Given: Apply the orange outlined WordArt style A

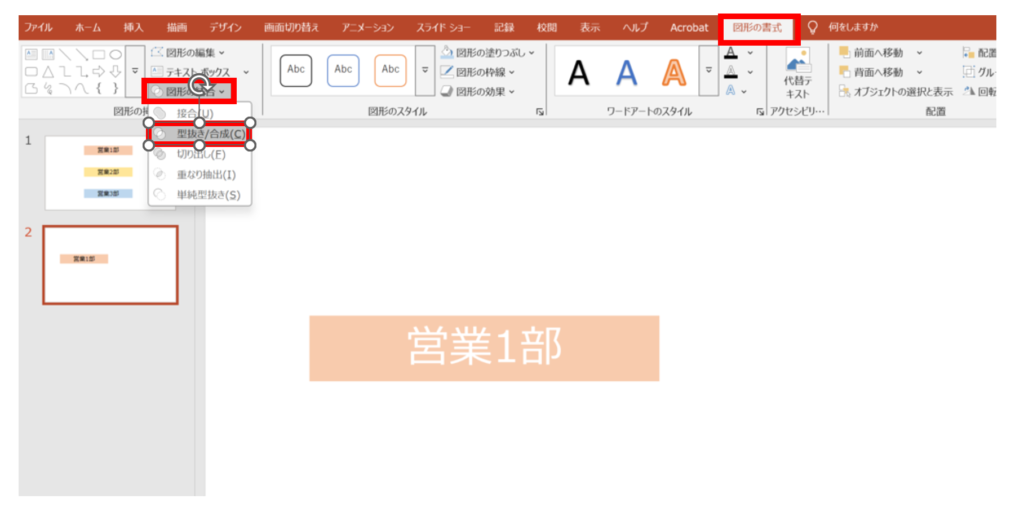Looking at the screenshot, I should tap(675, 72).
